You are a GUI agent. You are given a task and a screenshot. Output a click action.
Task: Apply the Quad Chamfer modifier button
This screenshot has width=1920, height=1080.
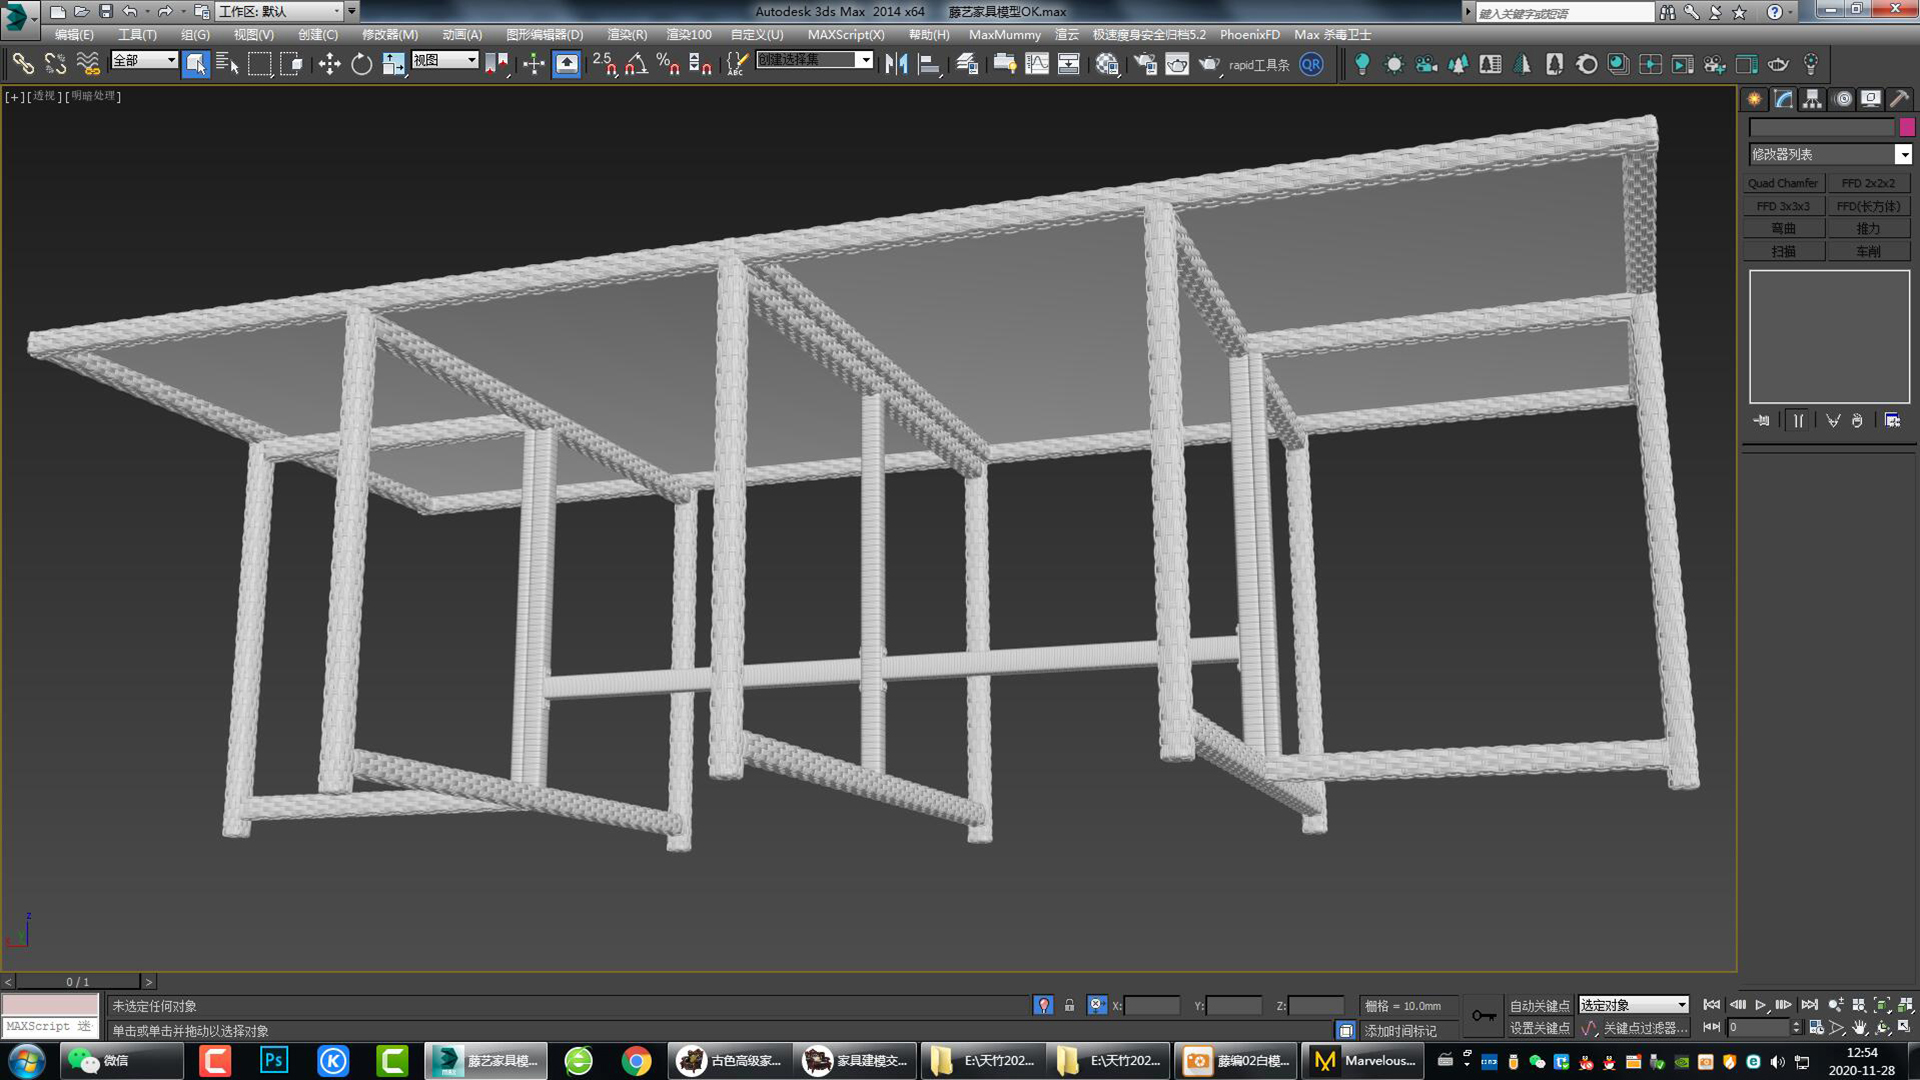(1784, 182)
